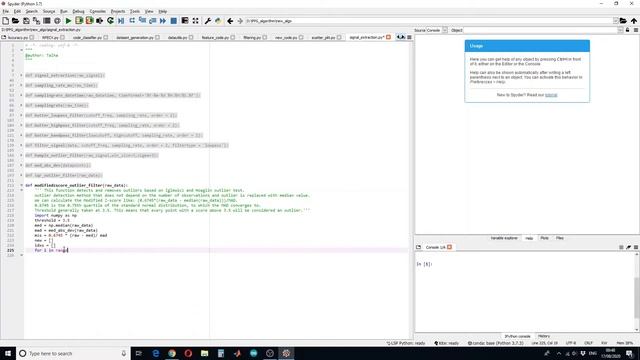Toggle fullscreen mode icon
The width and height of the screenshot is (640, 360).
[x=196, y=21]
